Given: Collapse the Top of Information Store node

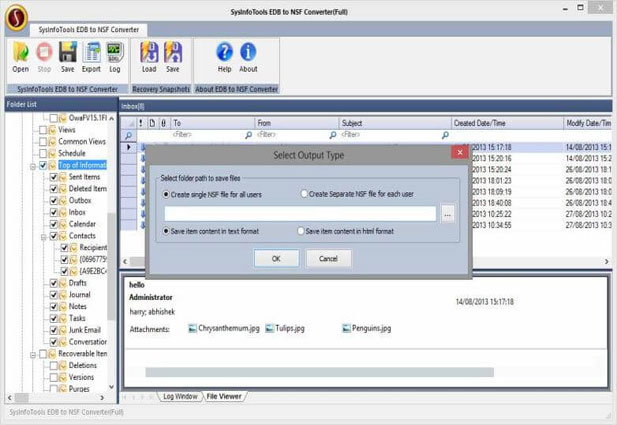Looking at the screenshot, I should pos(33,166).
